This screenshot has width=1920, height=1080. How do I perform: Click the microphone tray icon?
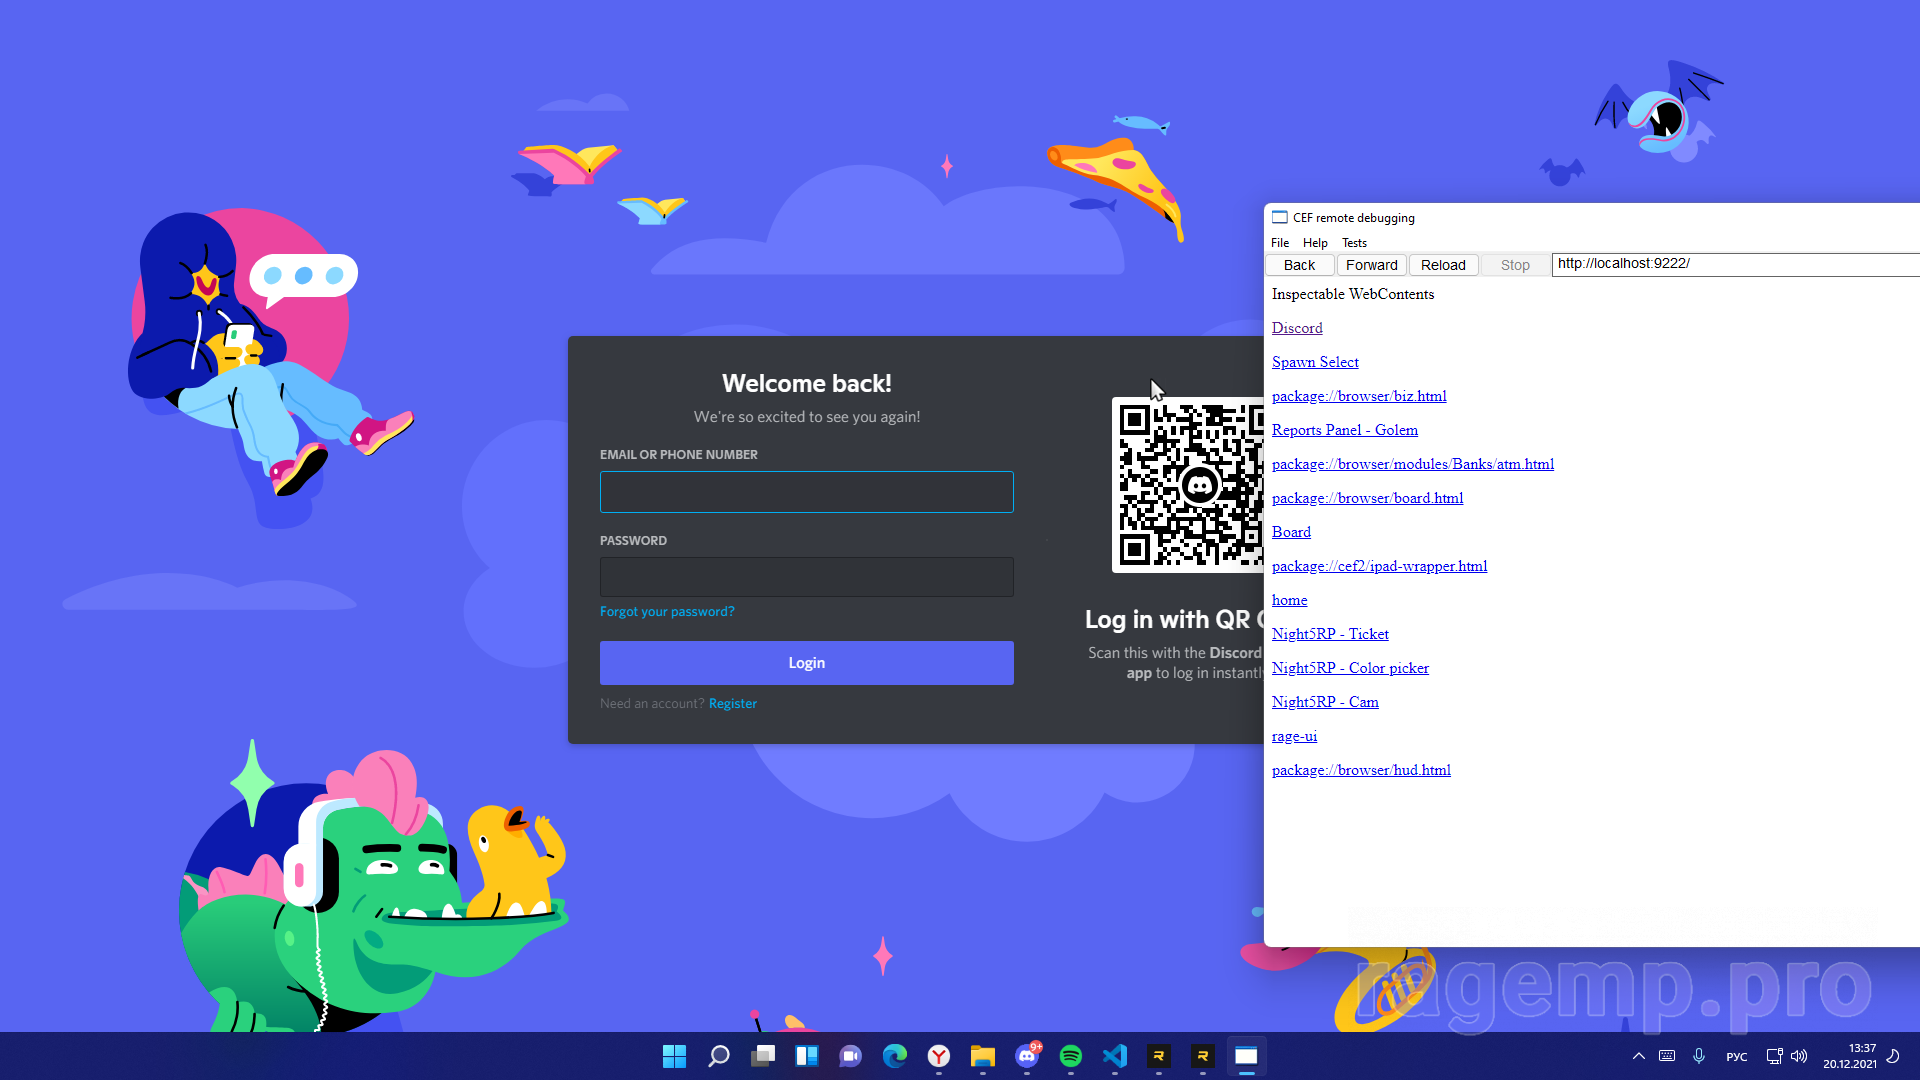(1699, 1056)
